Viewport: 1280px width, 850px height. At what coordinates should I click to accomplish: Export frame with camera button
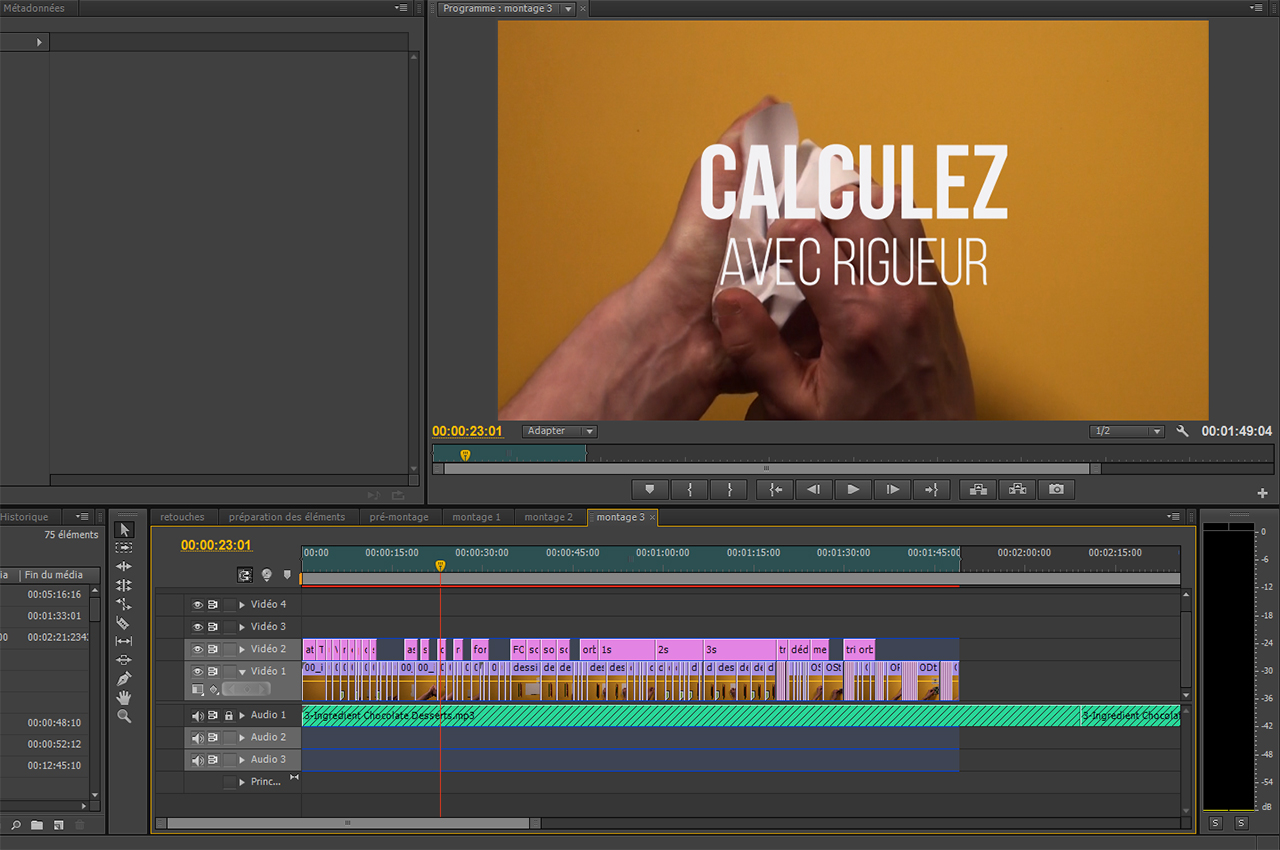point(1056,489)
